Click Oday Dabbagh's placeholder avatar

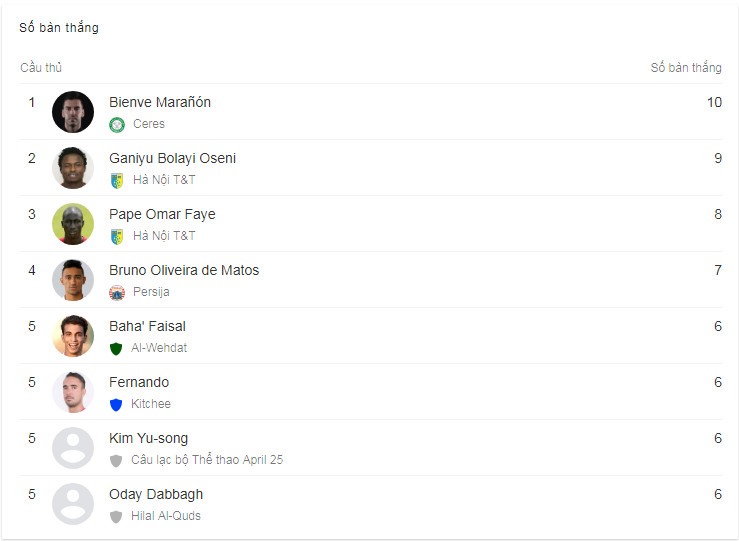73,504
